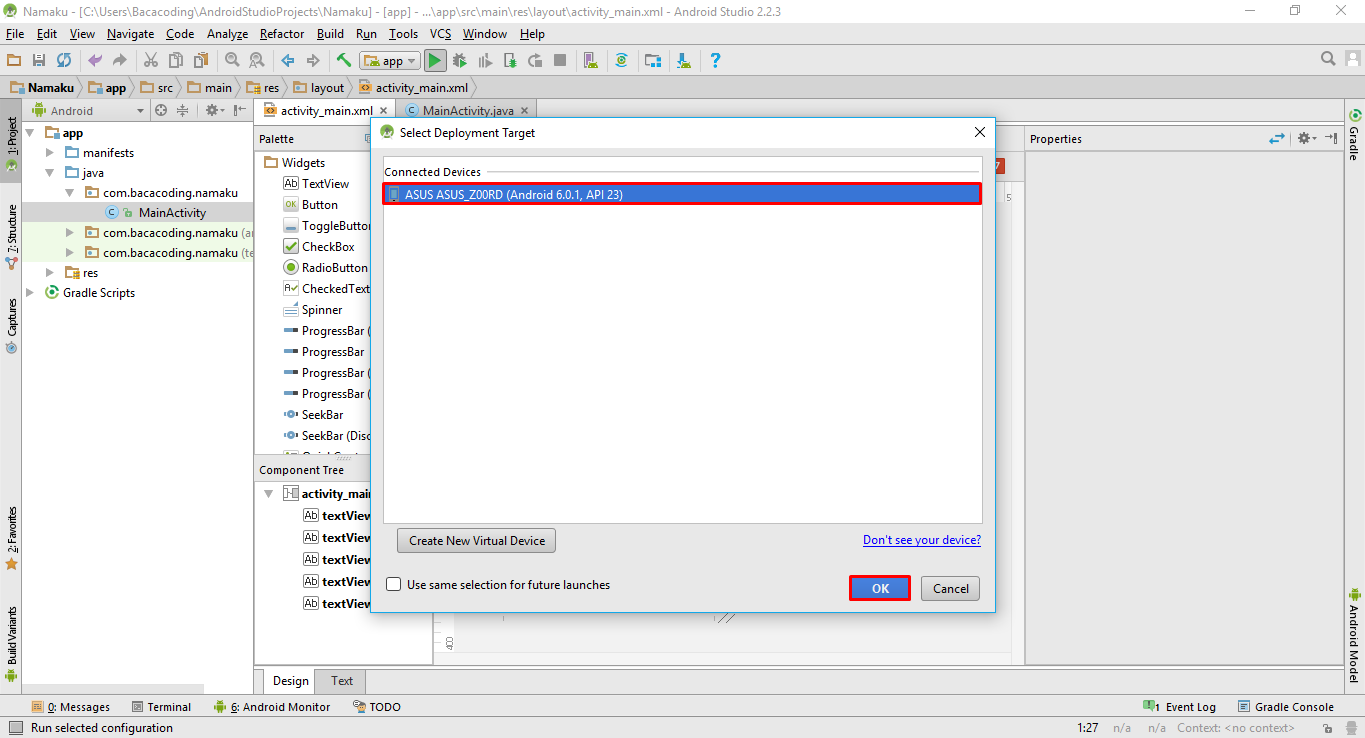Expand Gradle Scripts node
The height and width of the screenshot is (738, 1365).
pos(30,293)
